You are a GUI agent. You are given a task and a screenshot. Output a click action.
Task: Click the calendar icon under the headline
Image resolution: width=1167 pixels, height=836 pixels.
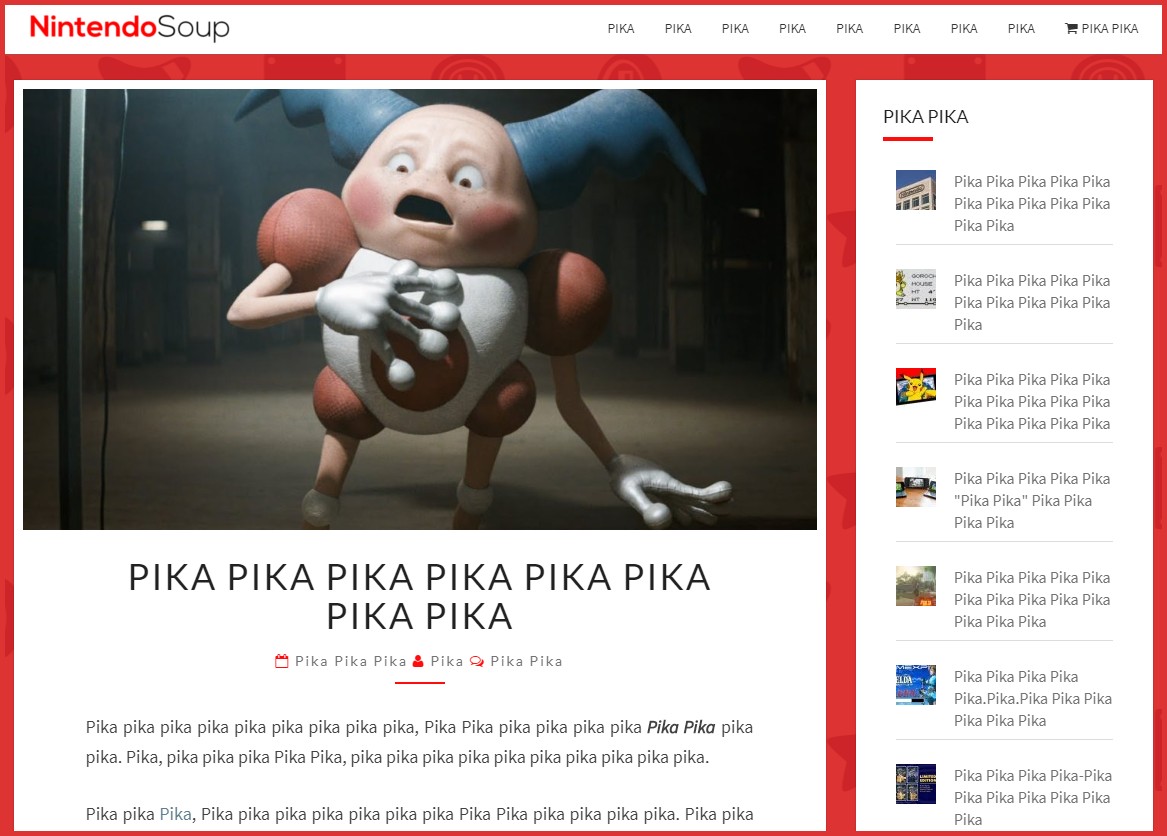pyautogui.click(x=281, y=661)
